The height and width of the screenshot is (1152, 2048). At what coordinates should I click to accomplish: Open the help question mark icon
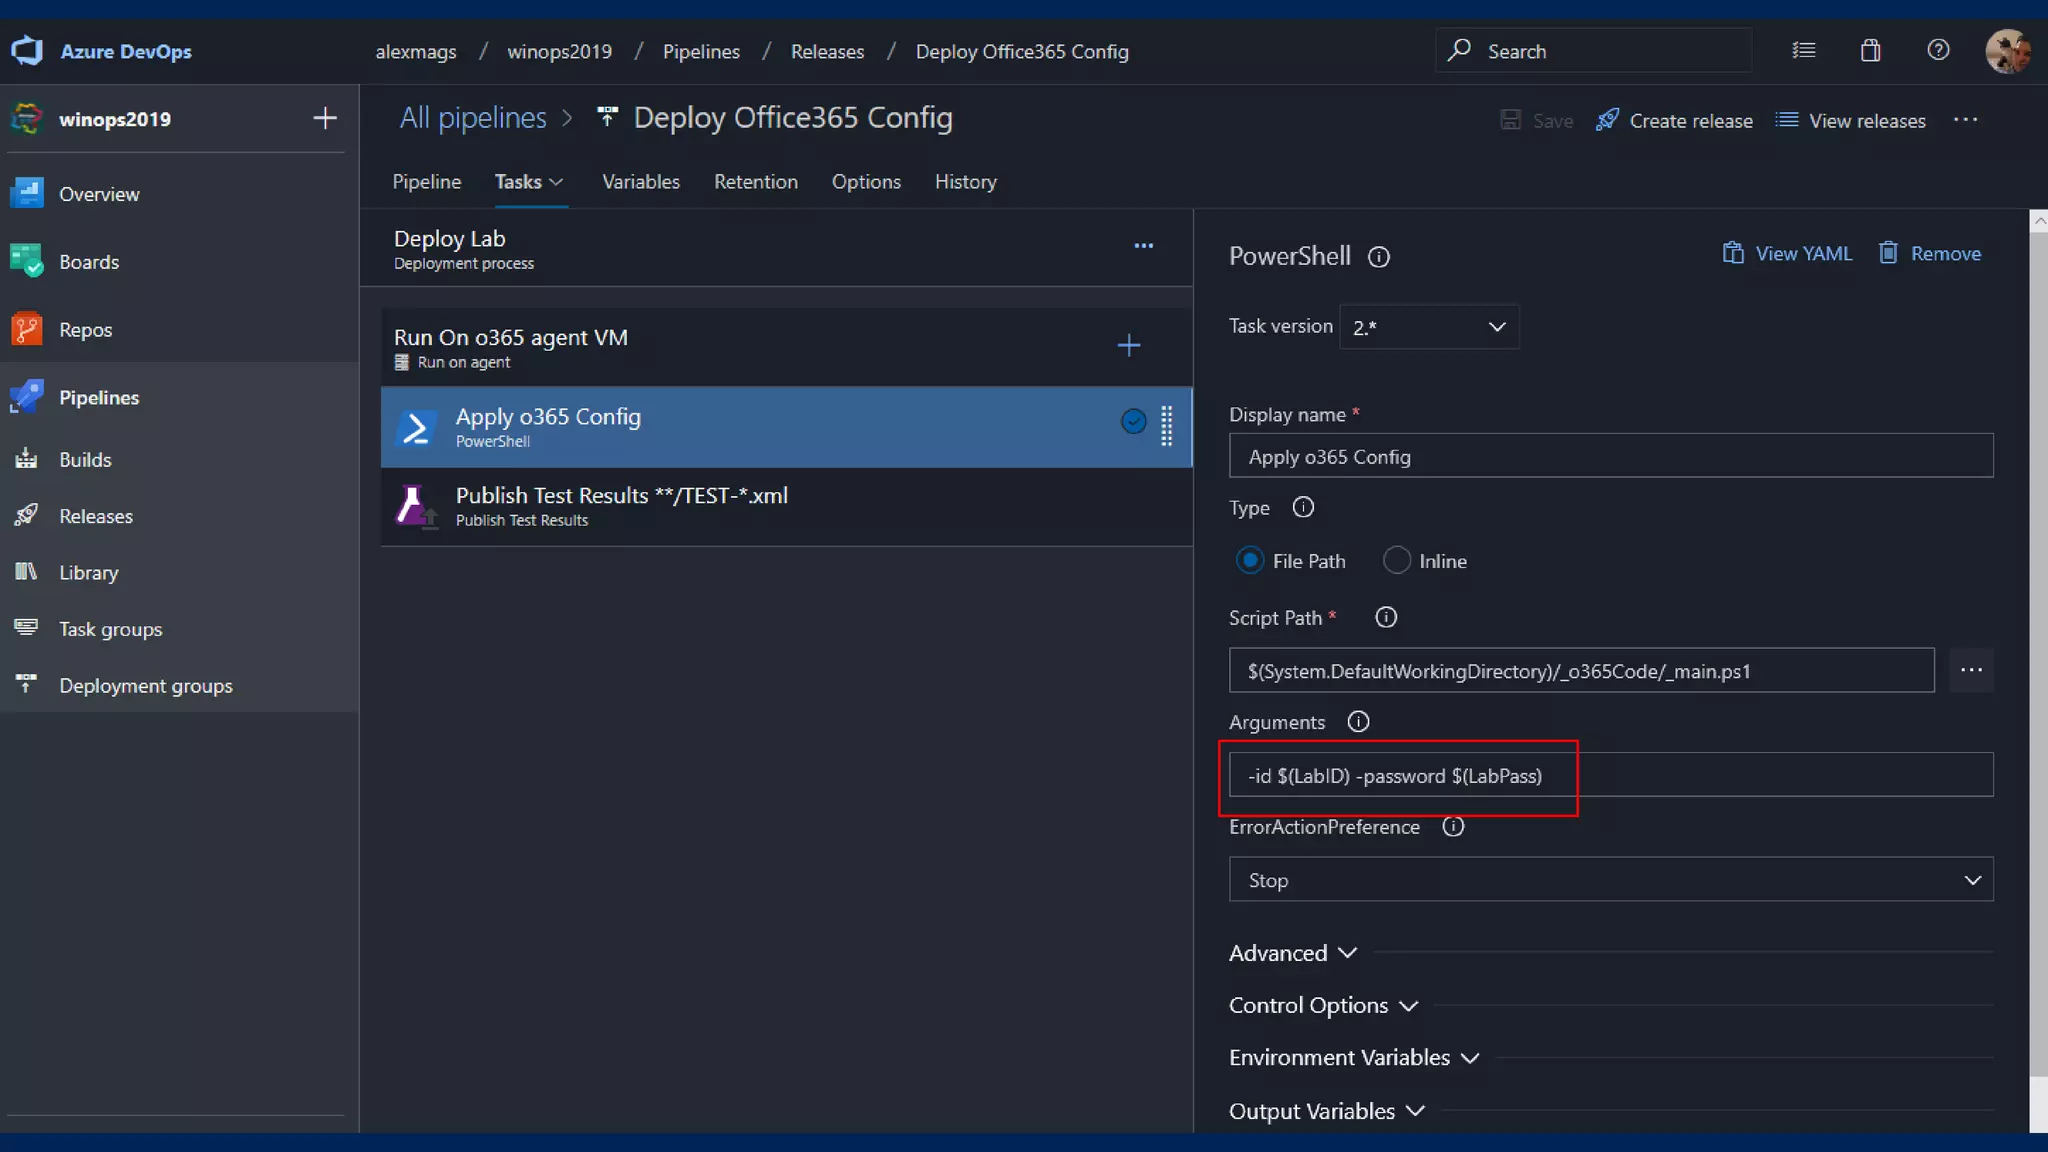click(1938, 51)
